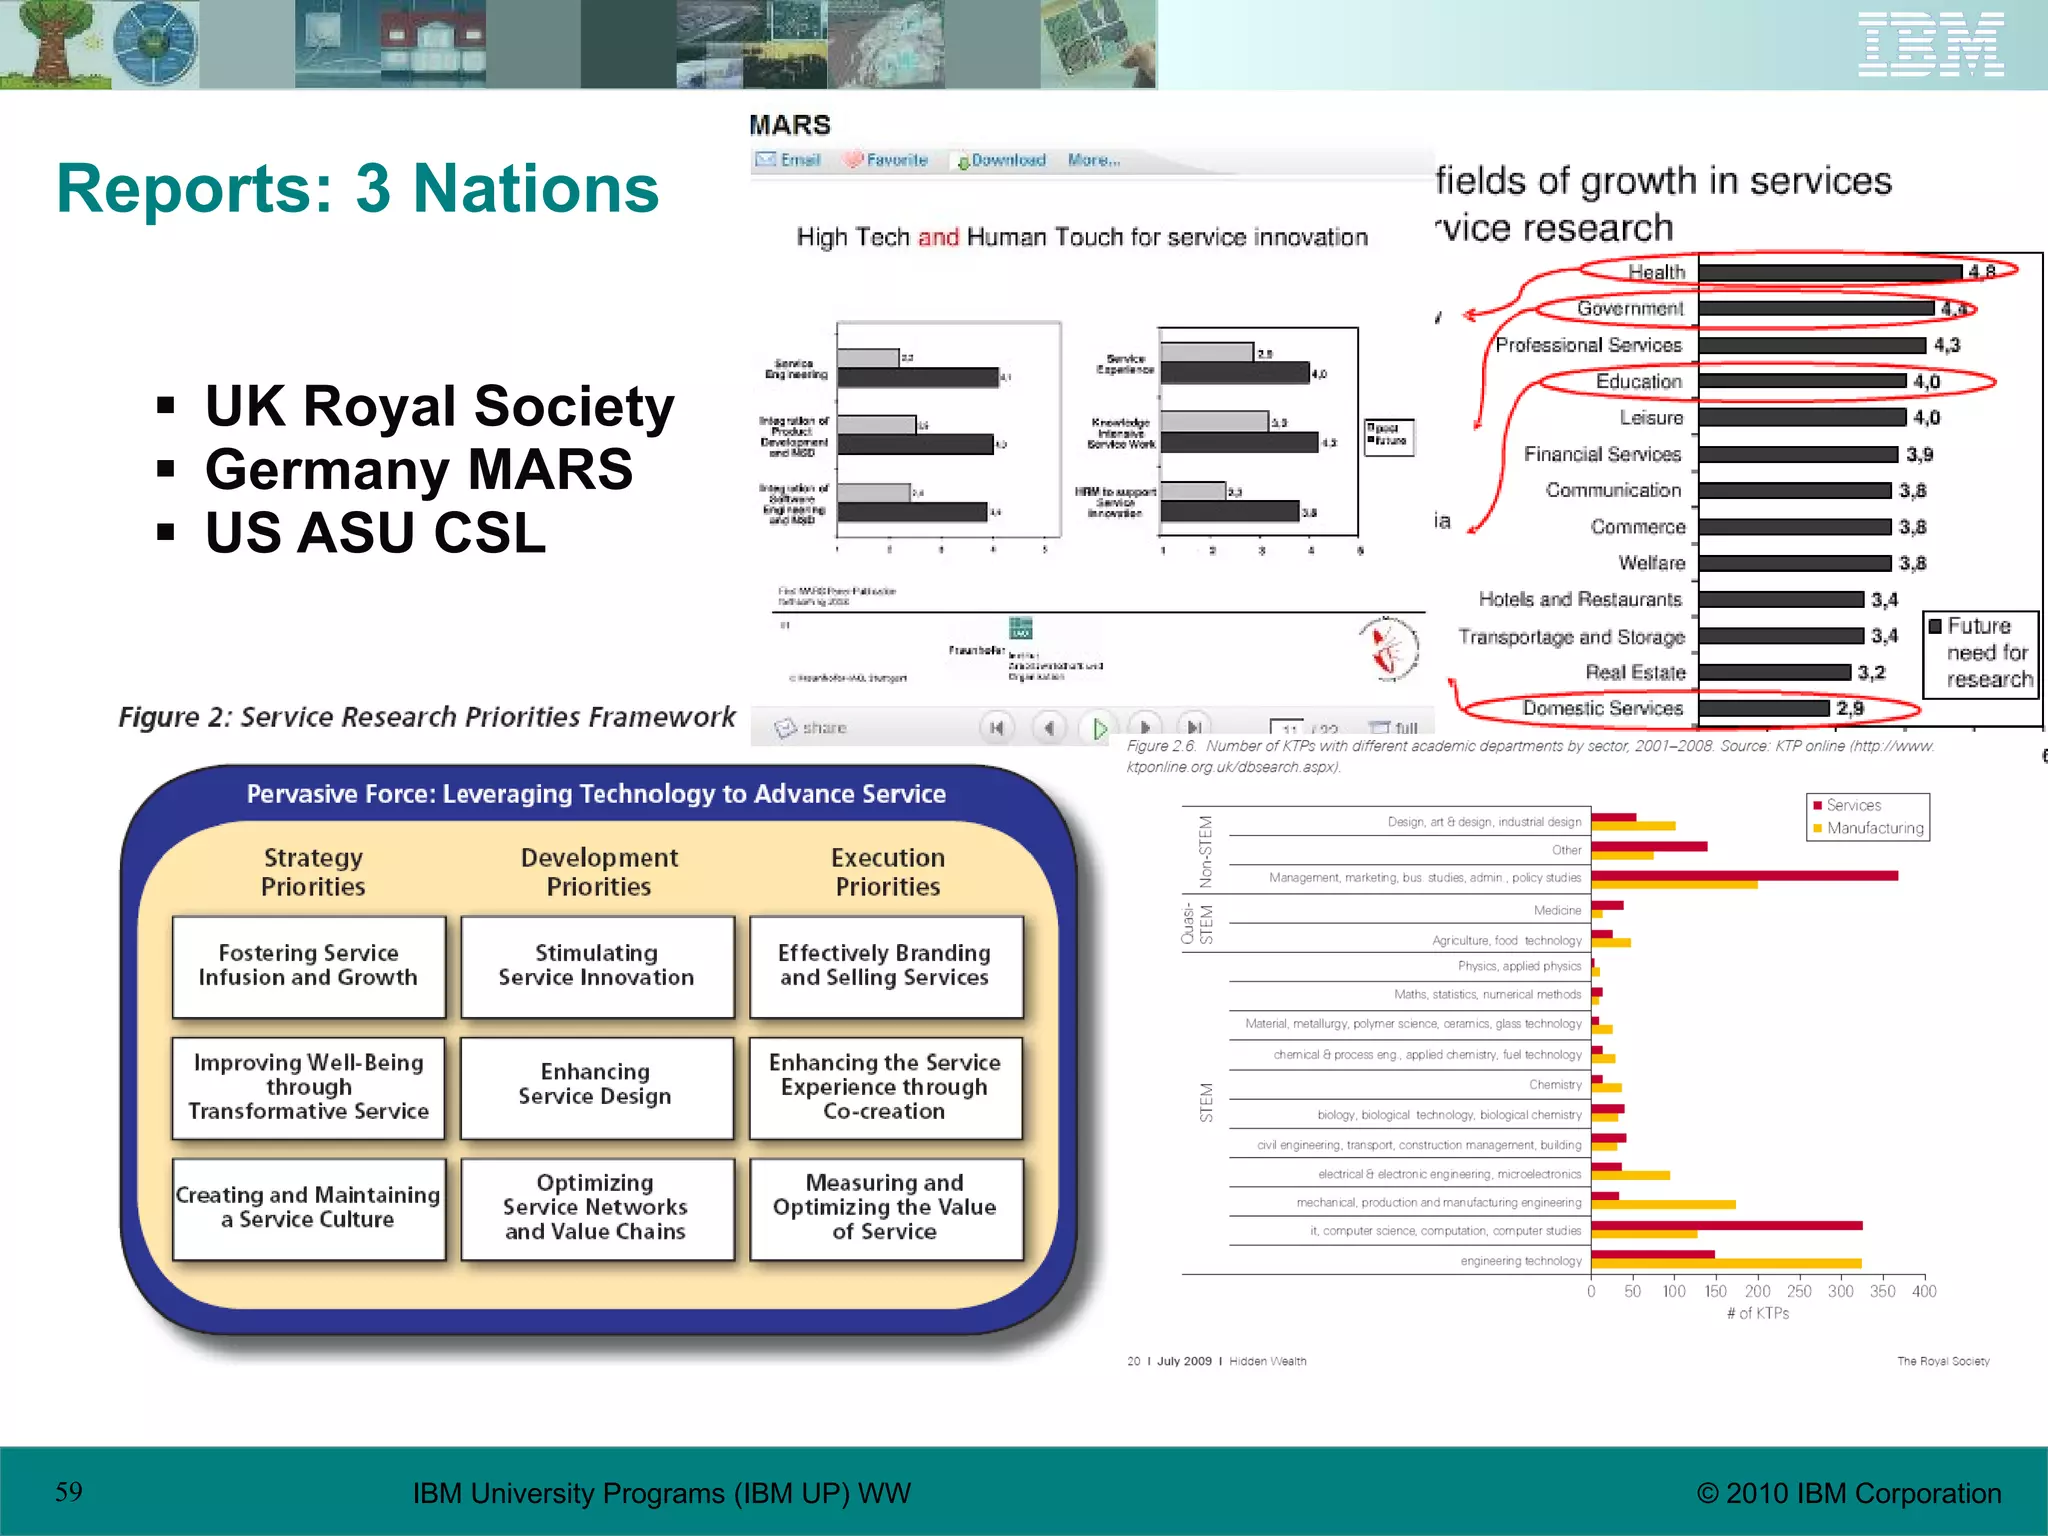Click Measuring and Optimizing the Value of Service box
This screenshot has height=1536, width=2048.
886,1208
